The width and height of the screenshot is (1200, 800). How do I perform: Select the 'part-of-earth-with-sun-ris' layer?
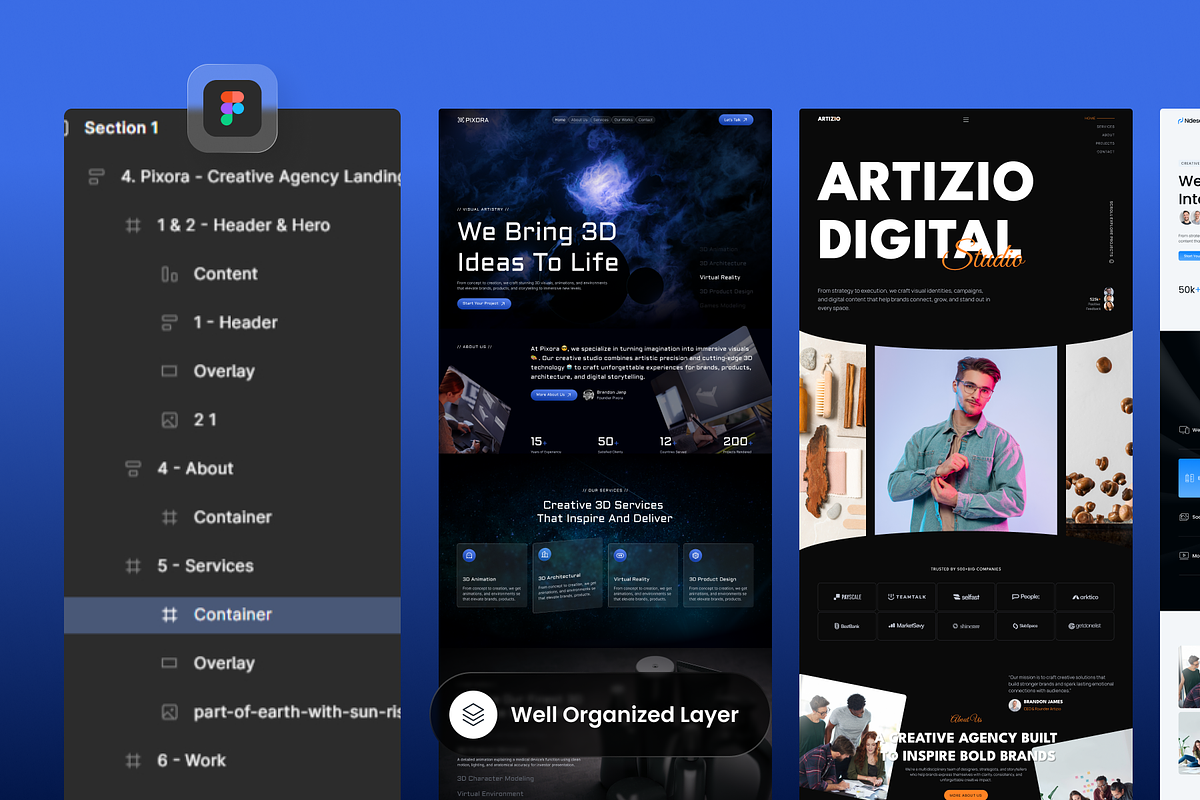click(x=232, y=712)
